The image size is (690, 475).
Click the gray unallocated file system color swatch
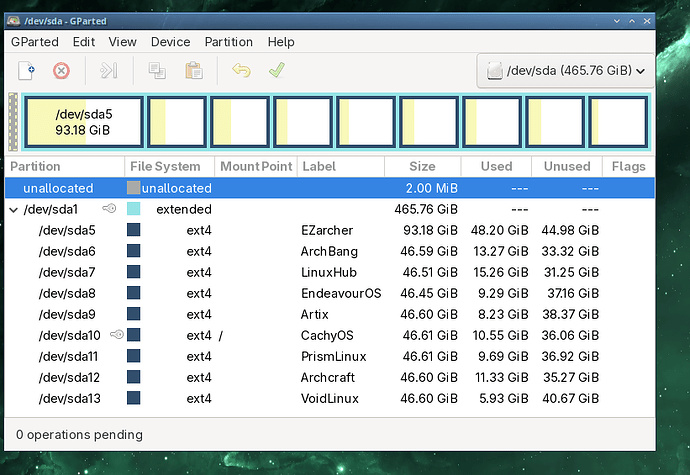tap(133, 188)
